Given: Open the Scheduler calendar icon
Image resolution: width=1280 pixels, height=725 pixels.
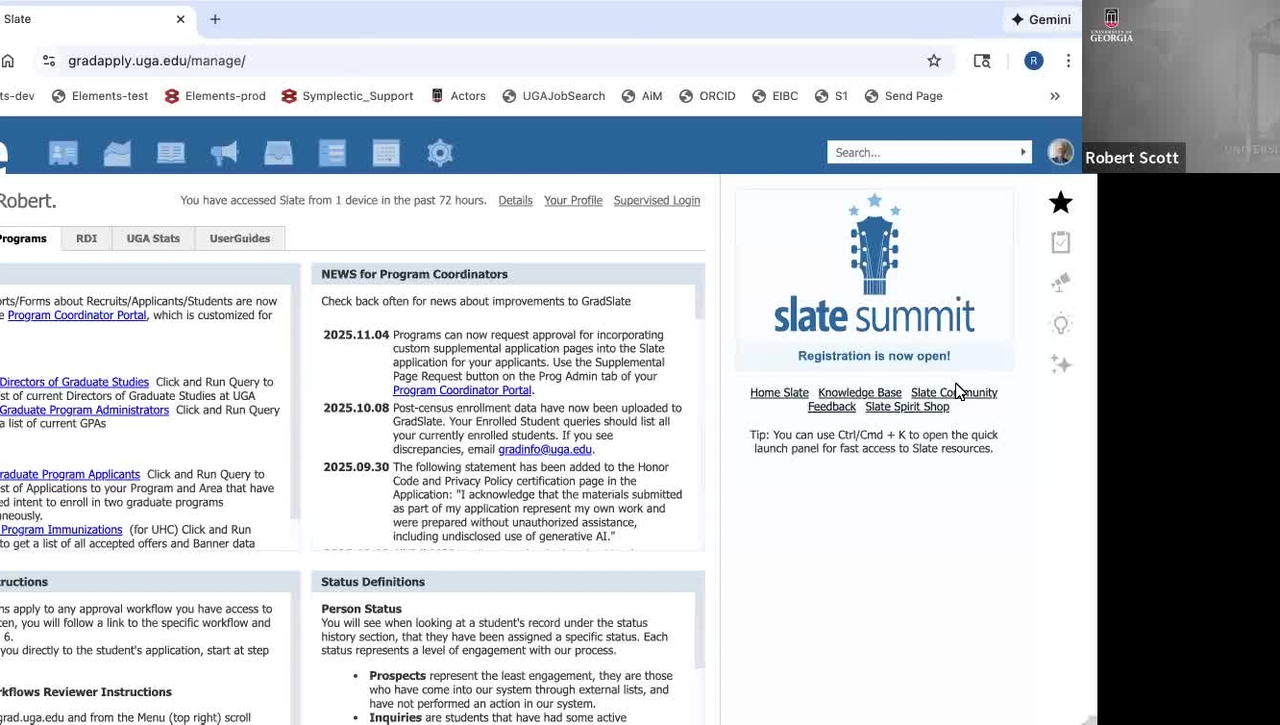Looking at the screenshot, I should (386, 153).
